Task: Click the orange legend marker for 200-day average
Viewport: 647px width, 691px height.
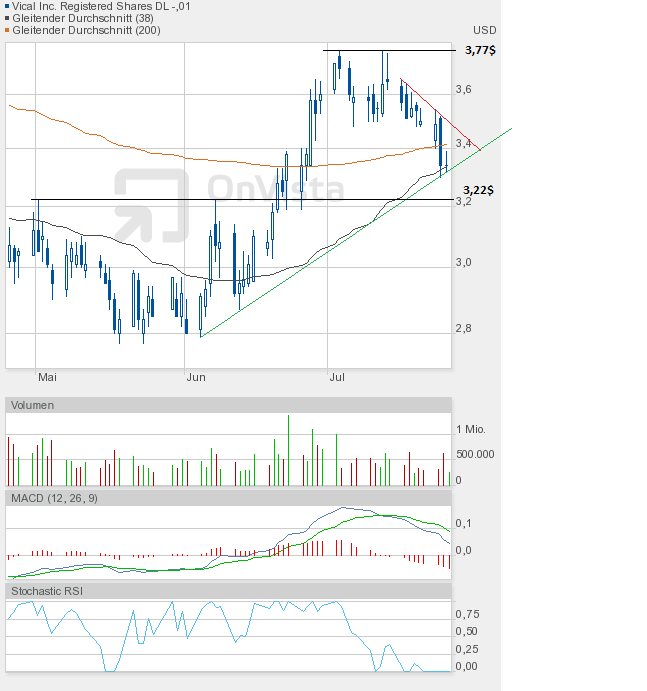Action: [7, 30]
